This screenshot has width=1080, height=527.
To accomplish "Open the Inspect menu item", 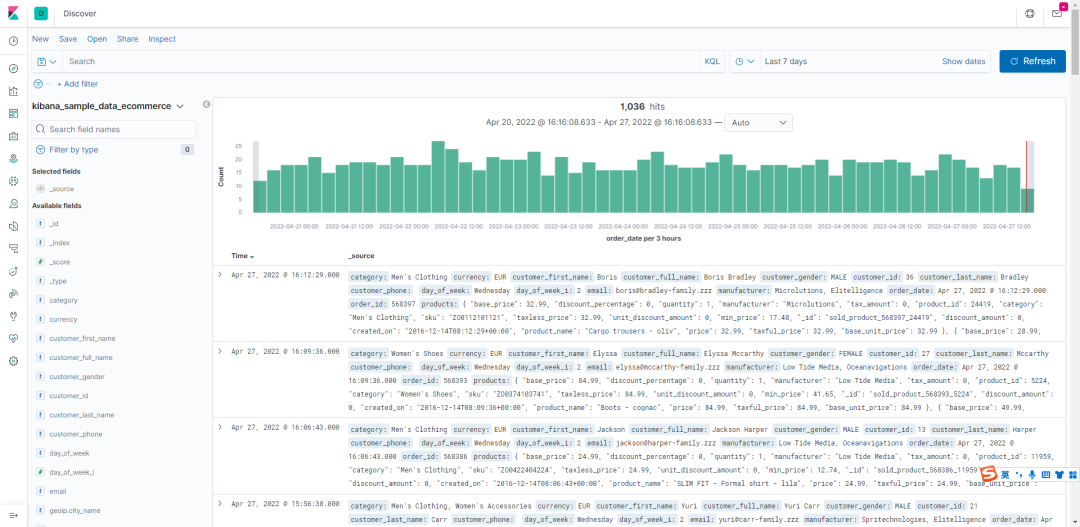I will (162, 39).
